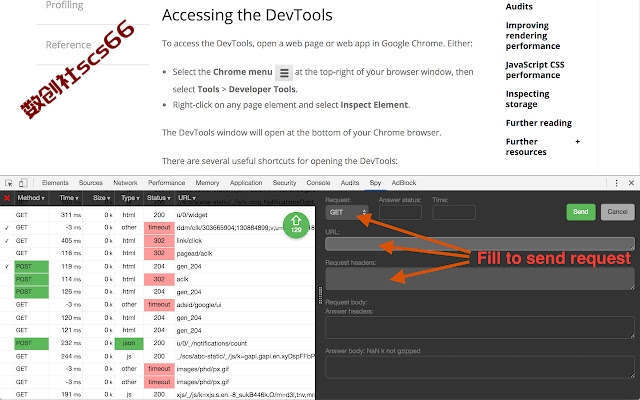640x400 pixels.
Task: Select the pagead/aclk request row
Action: coord(158,253)
